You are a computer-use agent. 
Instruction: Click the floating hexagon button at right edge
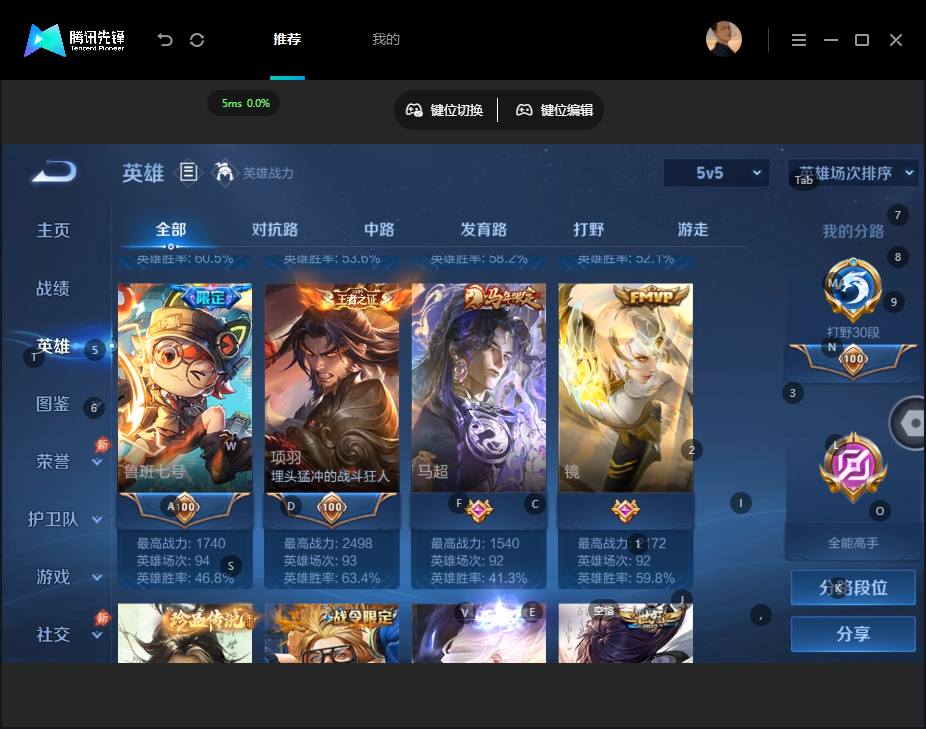(x=909, y=423)
